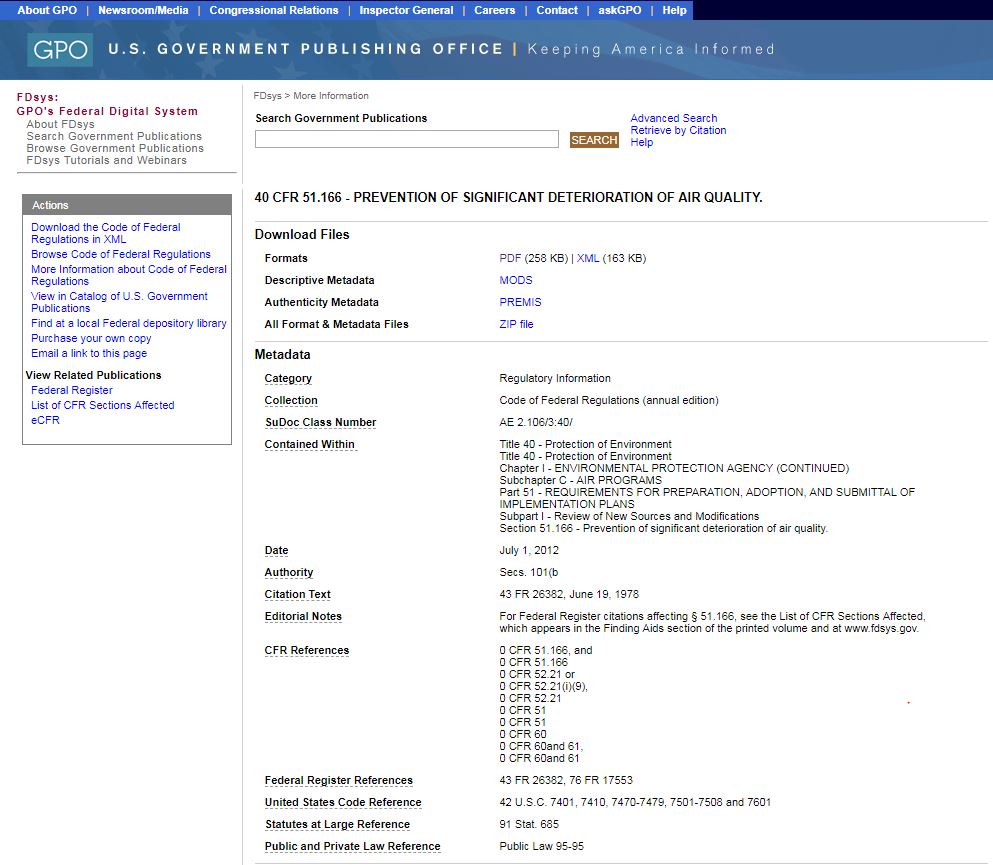The height and width of the screenshot is (865, 993).
Task: Email a link to this page
Action: 89,352
